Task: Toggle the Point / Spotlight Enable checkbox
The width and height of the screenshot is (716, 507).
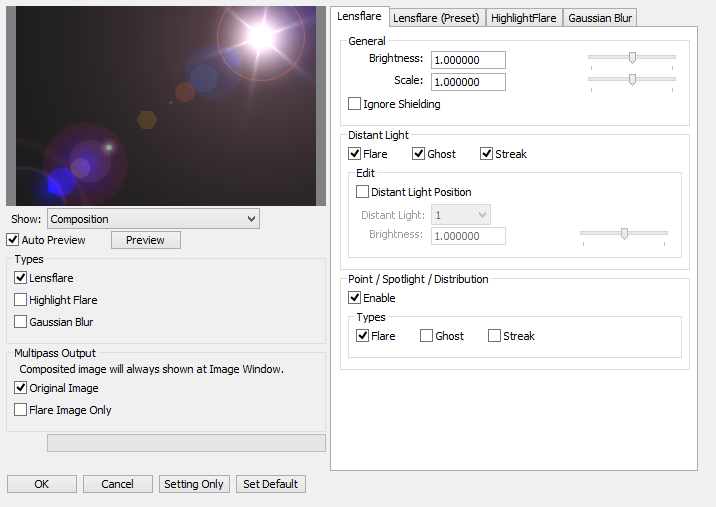Action: click(x=354, y=297)
